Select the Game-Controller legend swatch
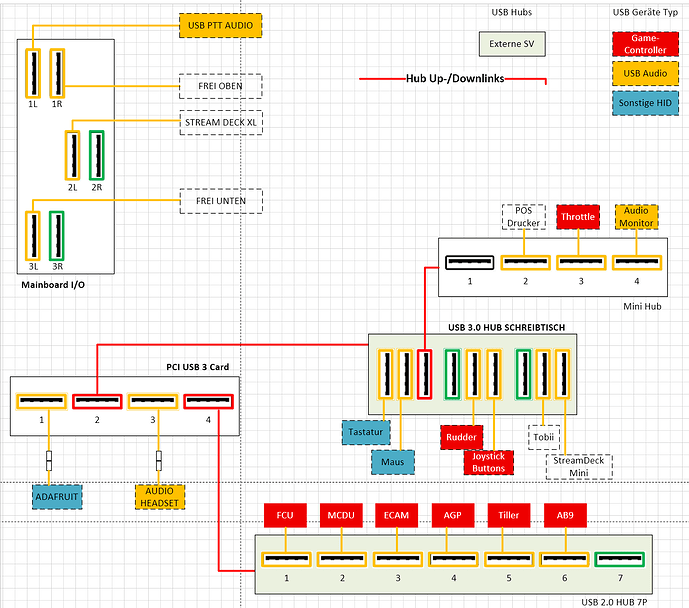Viewport: 689px width, 608px height. (x=645, y=44)
